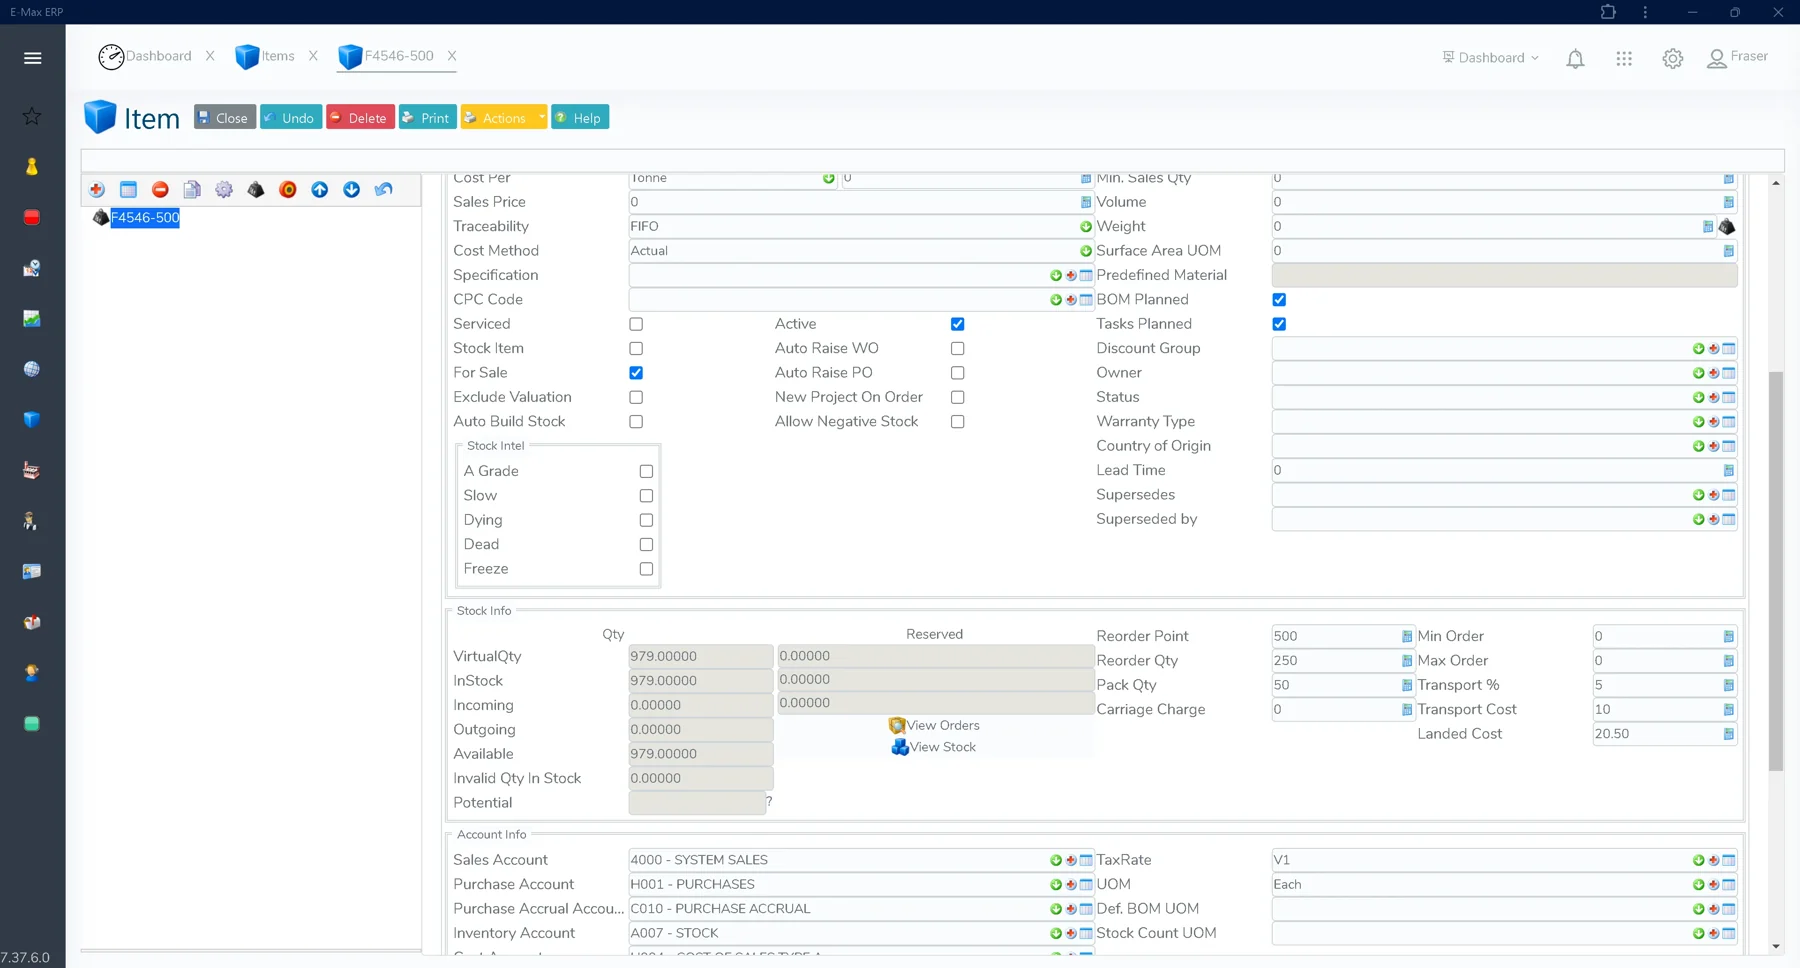Viewport: 1800px width, 968px height.
Task: Click the Close button in Item toolbar
Action: 225,118
